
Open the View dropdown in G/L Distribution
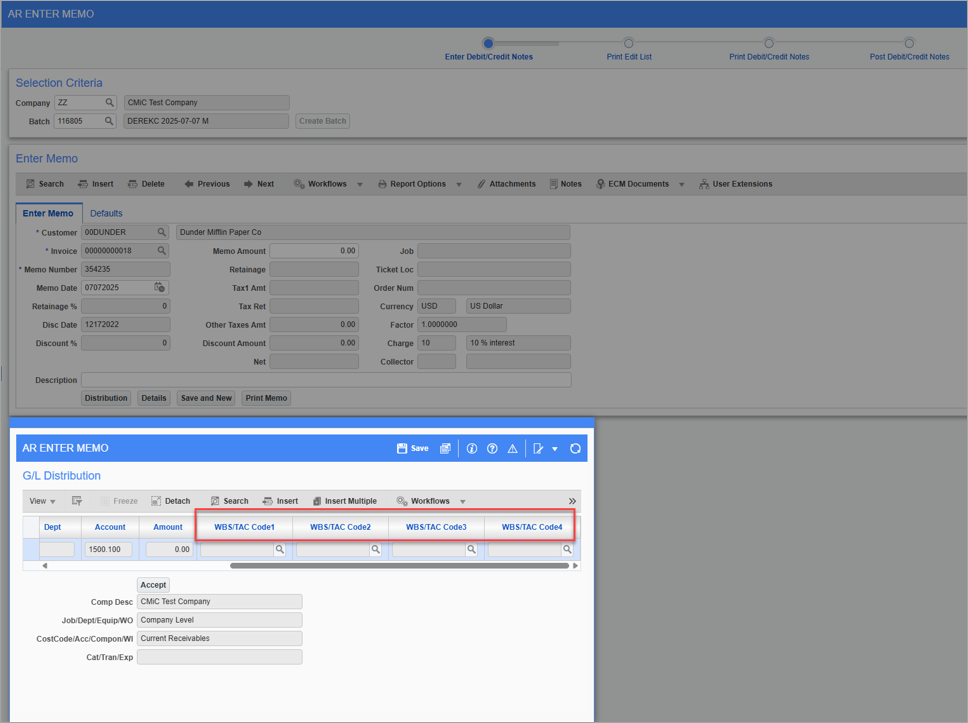43,501
